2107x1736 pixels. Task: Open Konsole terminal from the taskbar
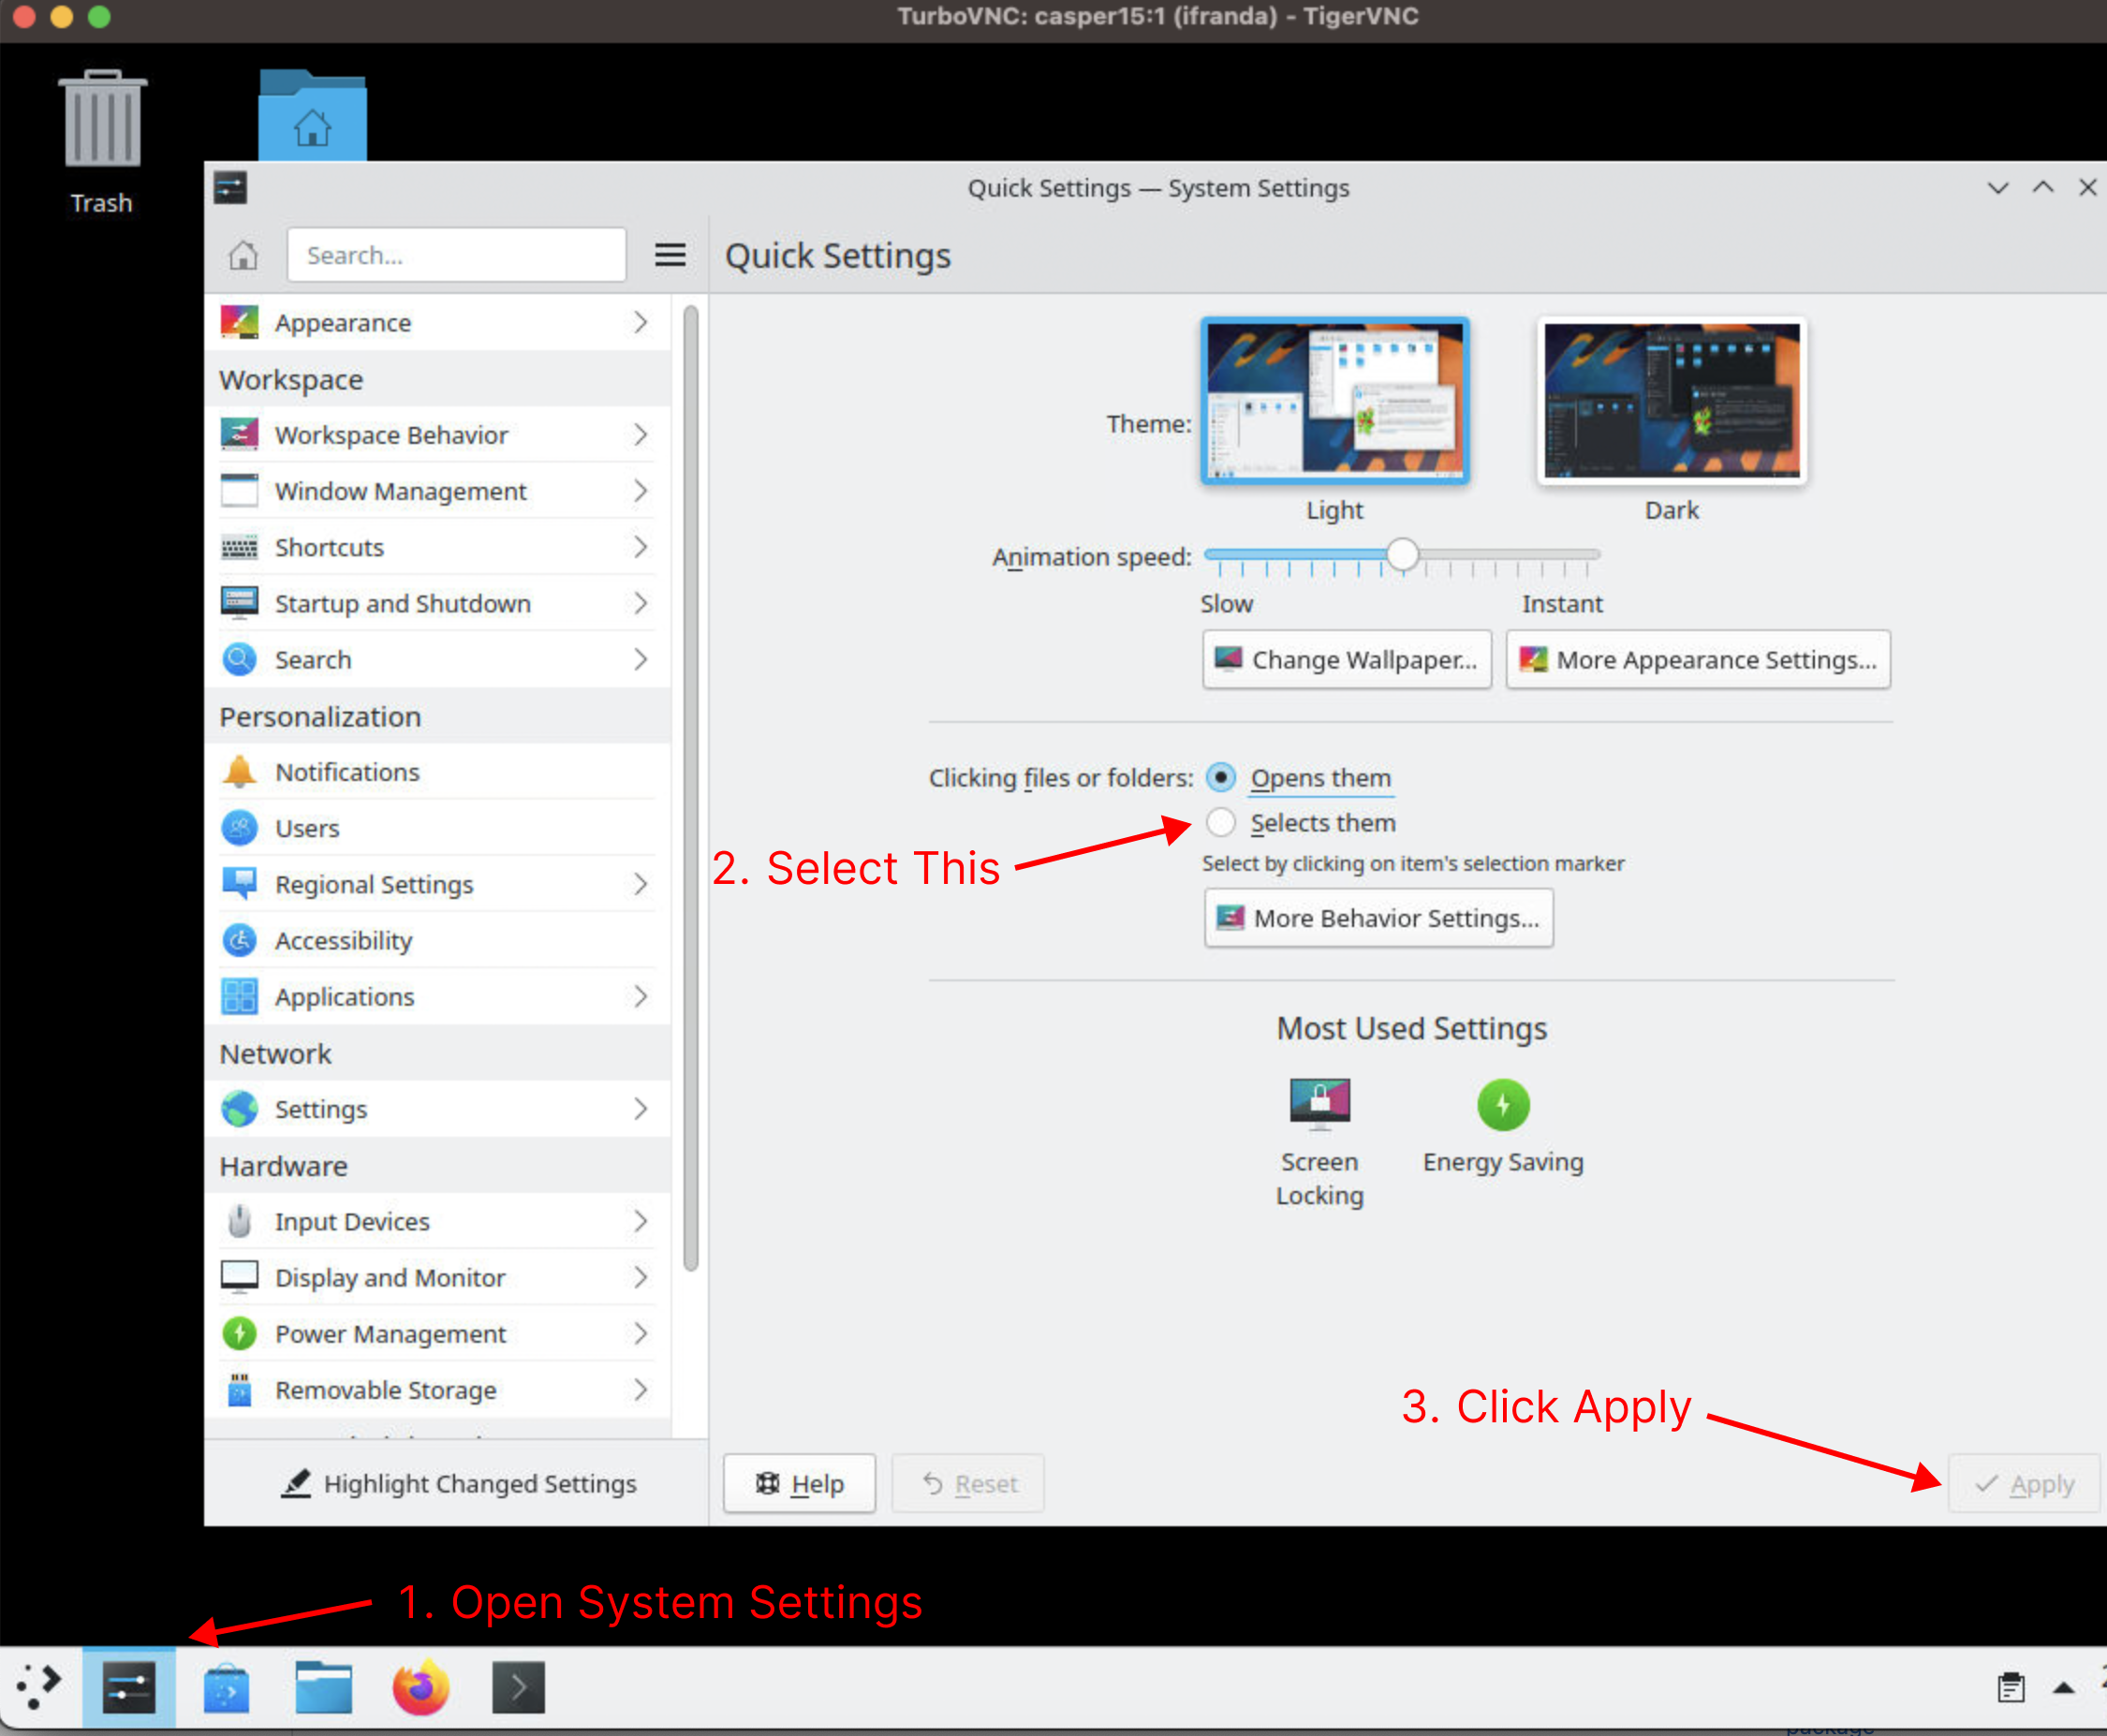[518, 1689]
